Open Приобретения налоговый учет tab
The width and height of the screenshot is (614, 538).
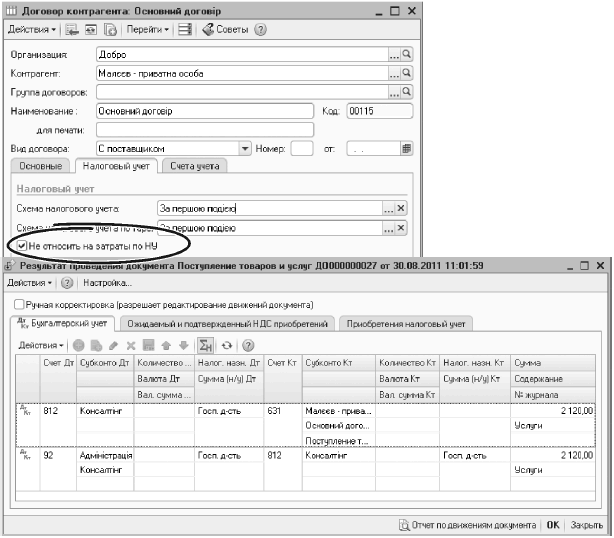pyautogui.click(x=405, y=323)
